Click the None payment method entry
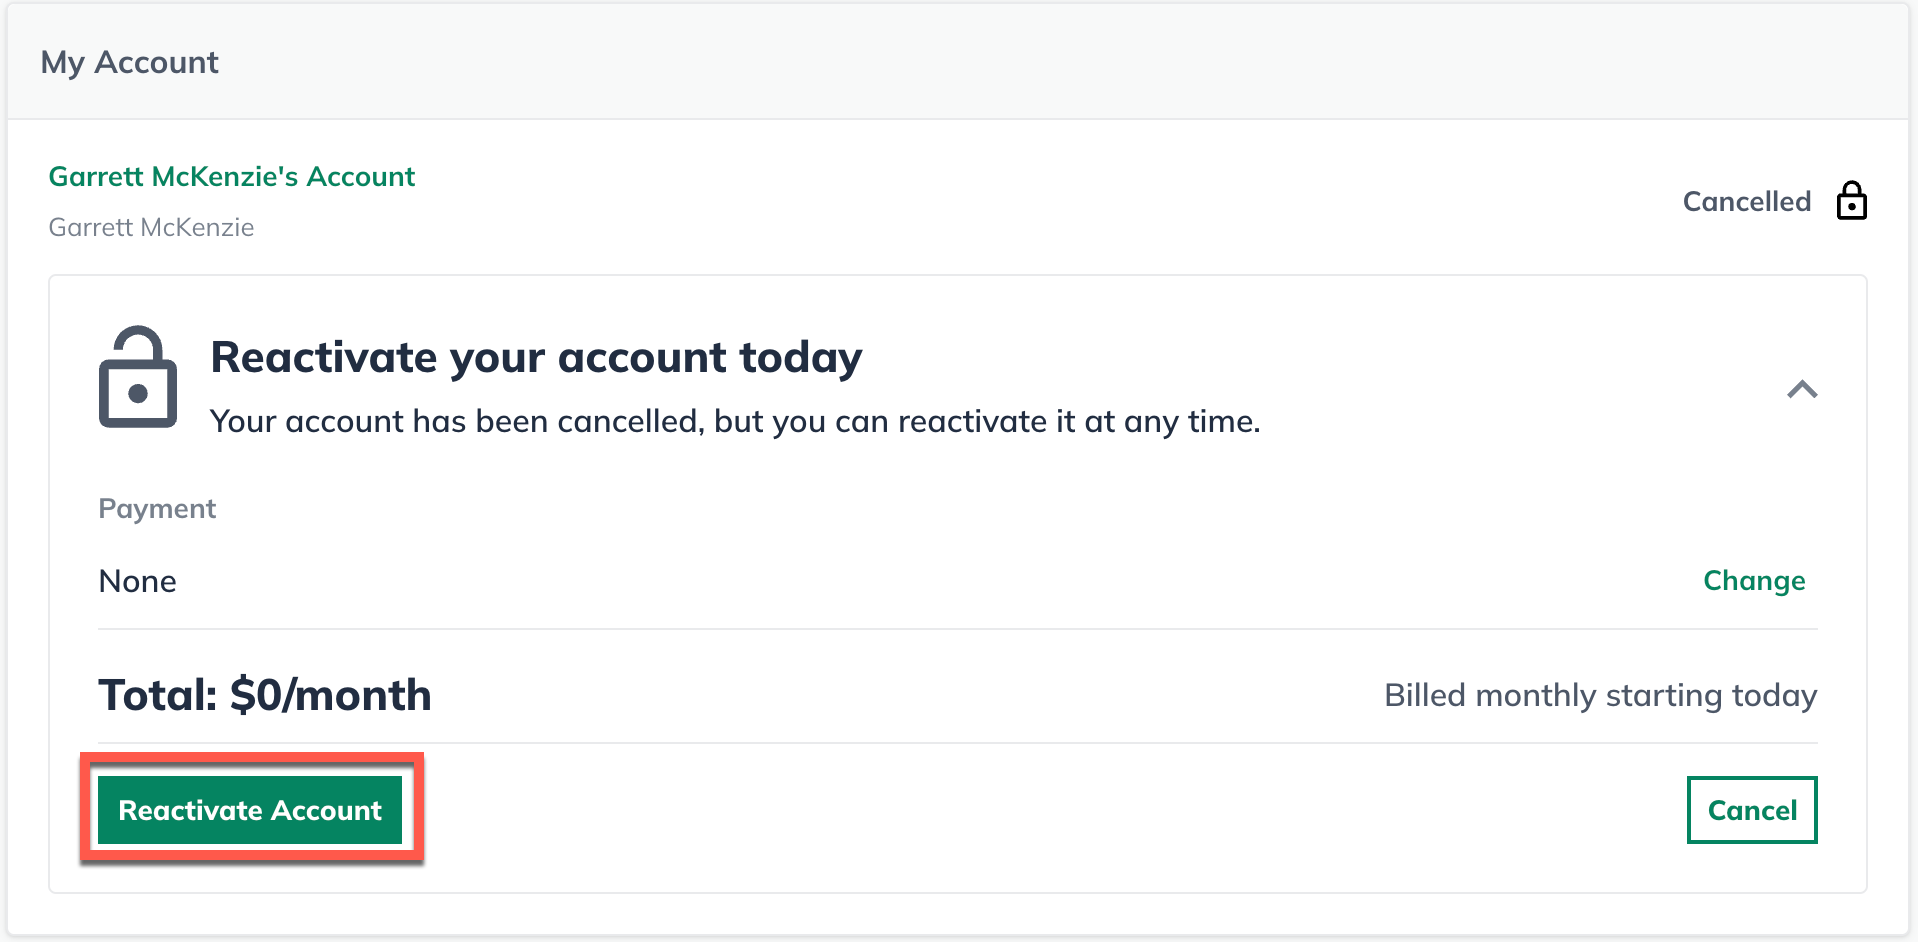Viewport: 1918px width, 942px height. pos(137,580)
